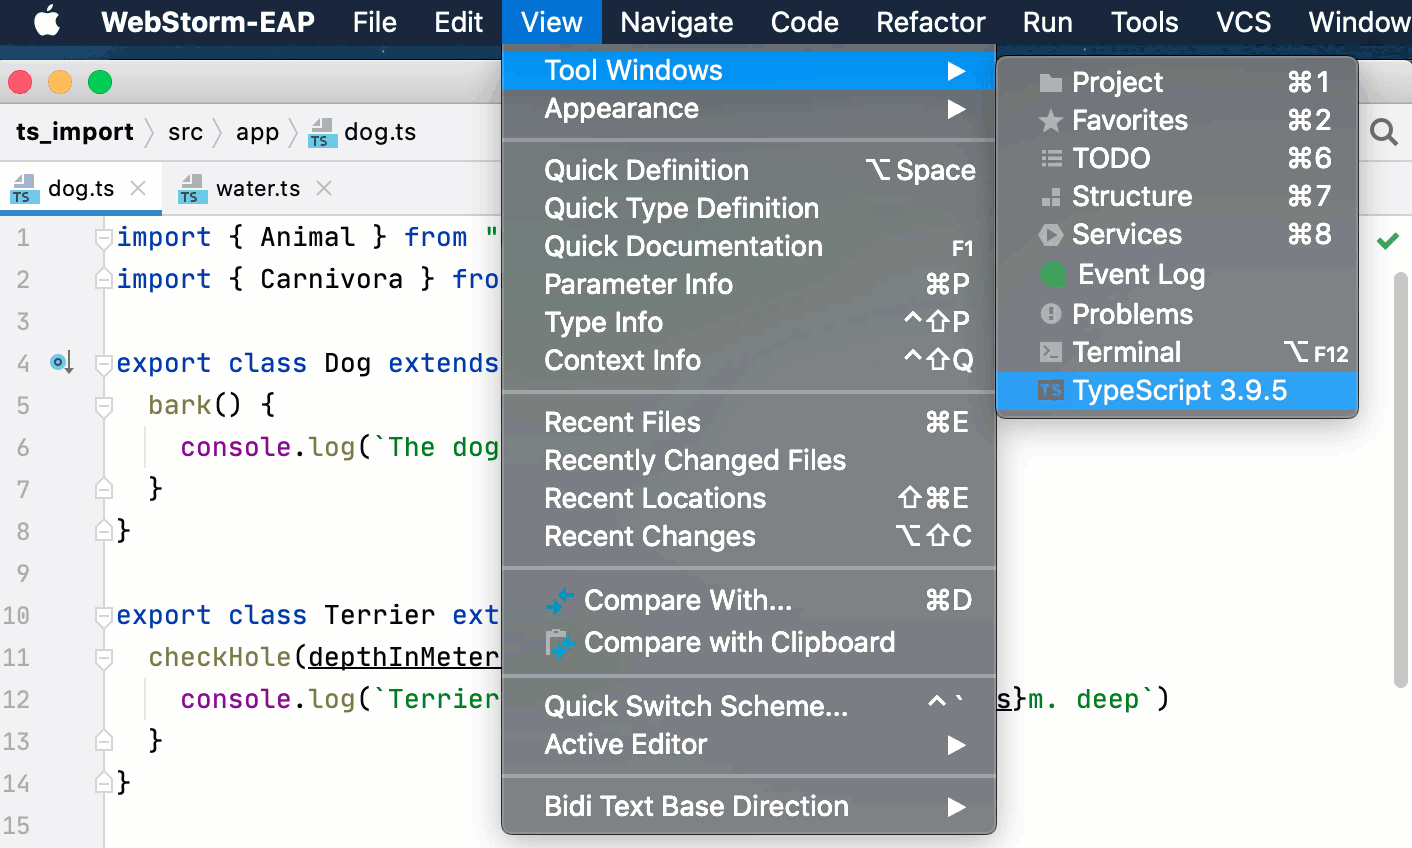Click the green window zoom button
The height and width of the screenshot is (848, 1412).
[x=100, y=82]
